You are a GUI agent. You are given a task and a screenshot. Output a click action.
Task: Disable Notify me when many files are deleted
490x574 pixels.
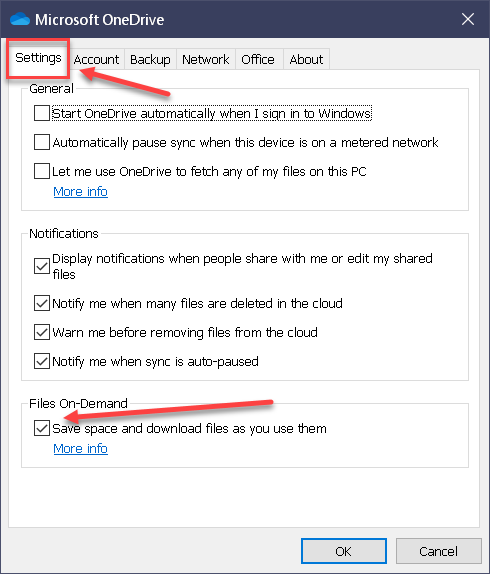coord(42,303)
